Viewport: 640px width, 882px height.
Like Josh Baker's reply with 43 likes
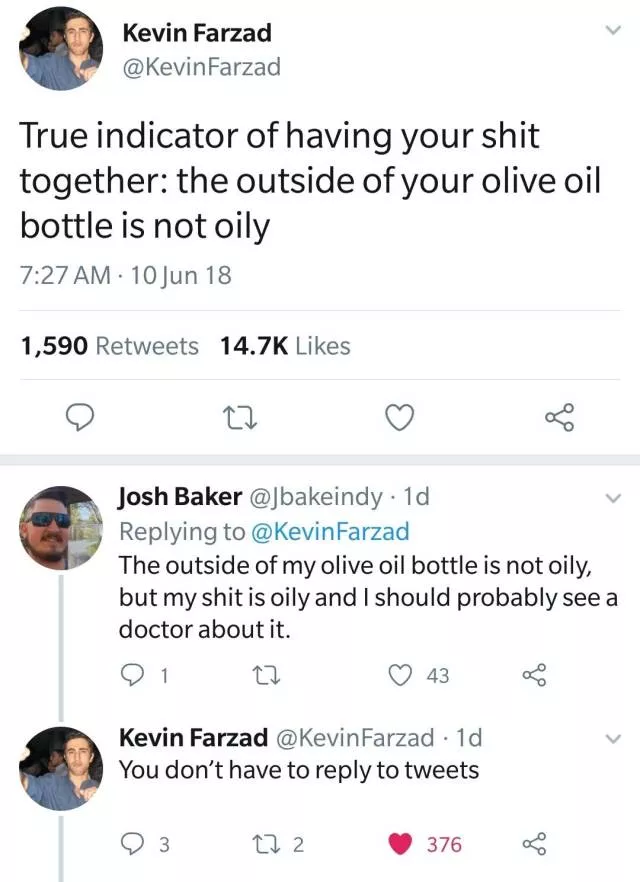tap(404, 676)
